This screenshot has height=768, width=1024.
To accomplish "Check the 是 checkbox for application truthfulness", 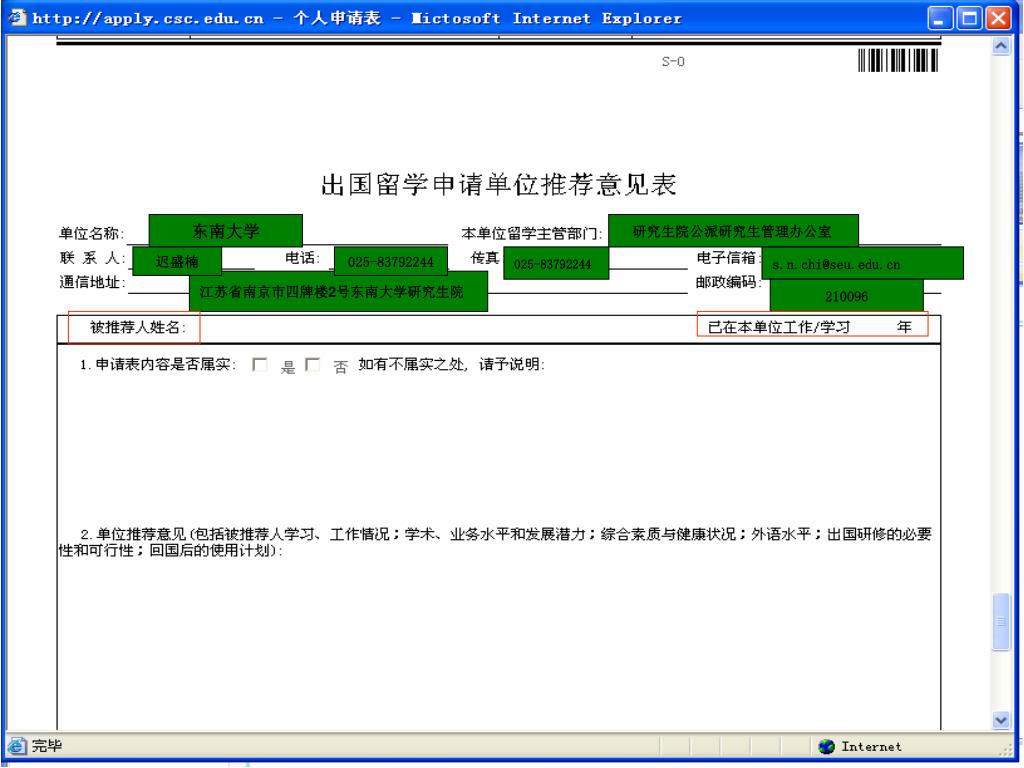I will (x=259, y=364).
